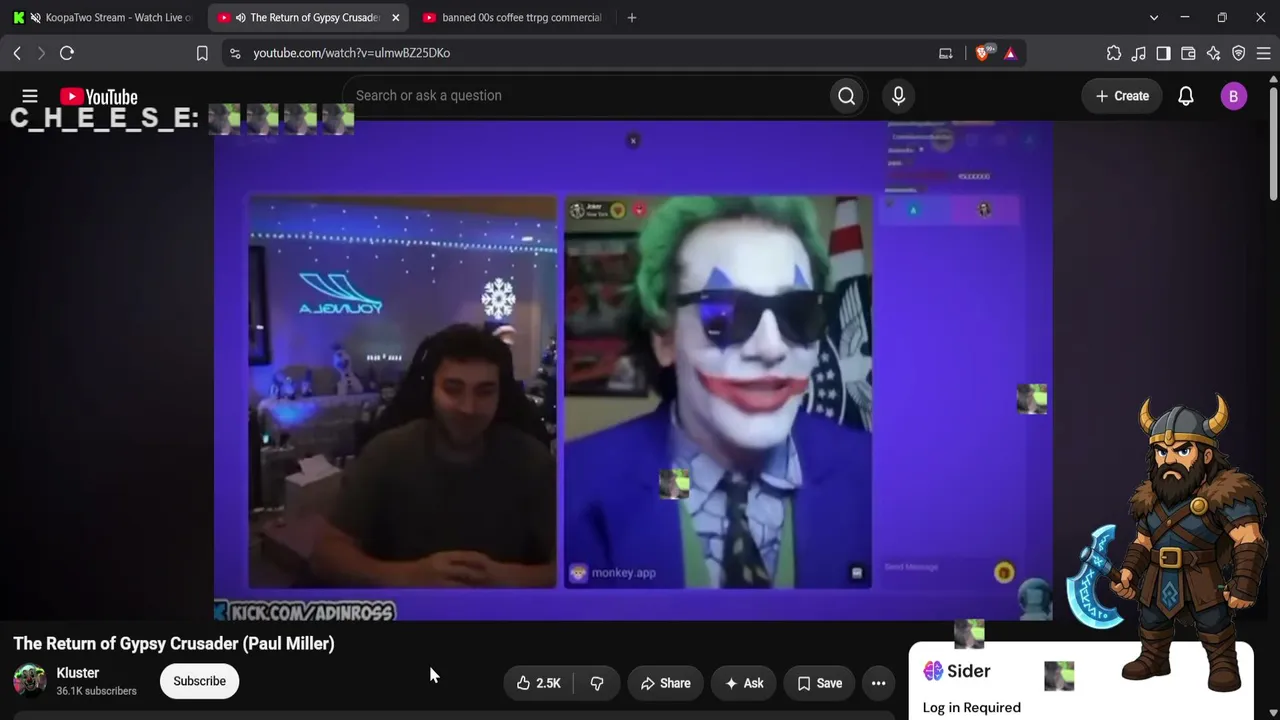The height and width of the screenshot is (720, 1280).
Task: Open the Kluster channel name link
Action: pyautogui.click(x=78, y=673)
